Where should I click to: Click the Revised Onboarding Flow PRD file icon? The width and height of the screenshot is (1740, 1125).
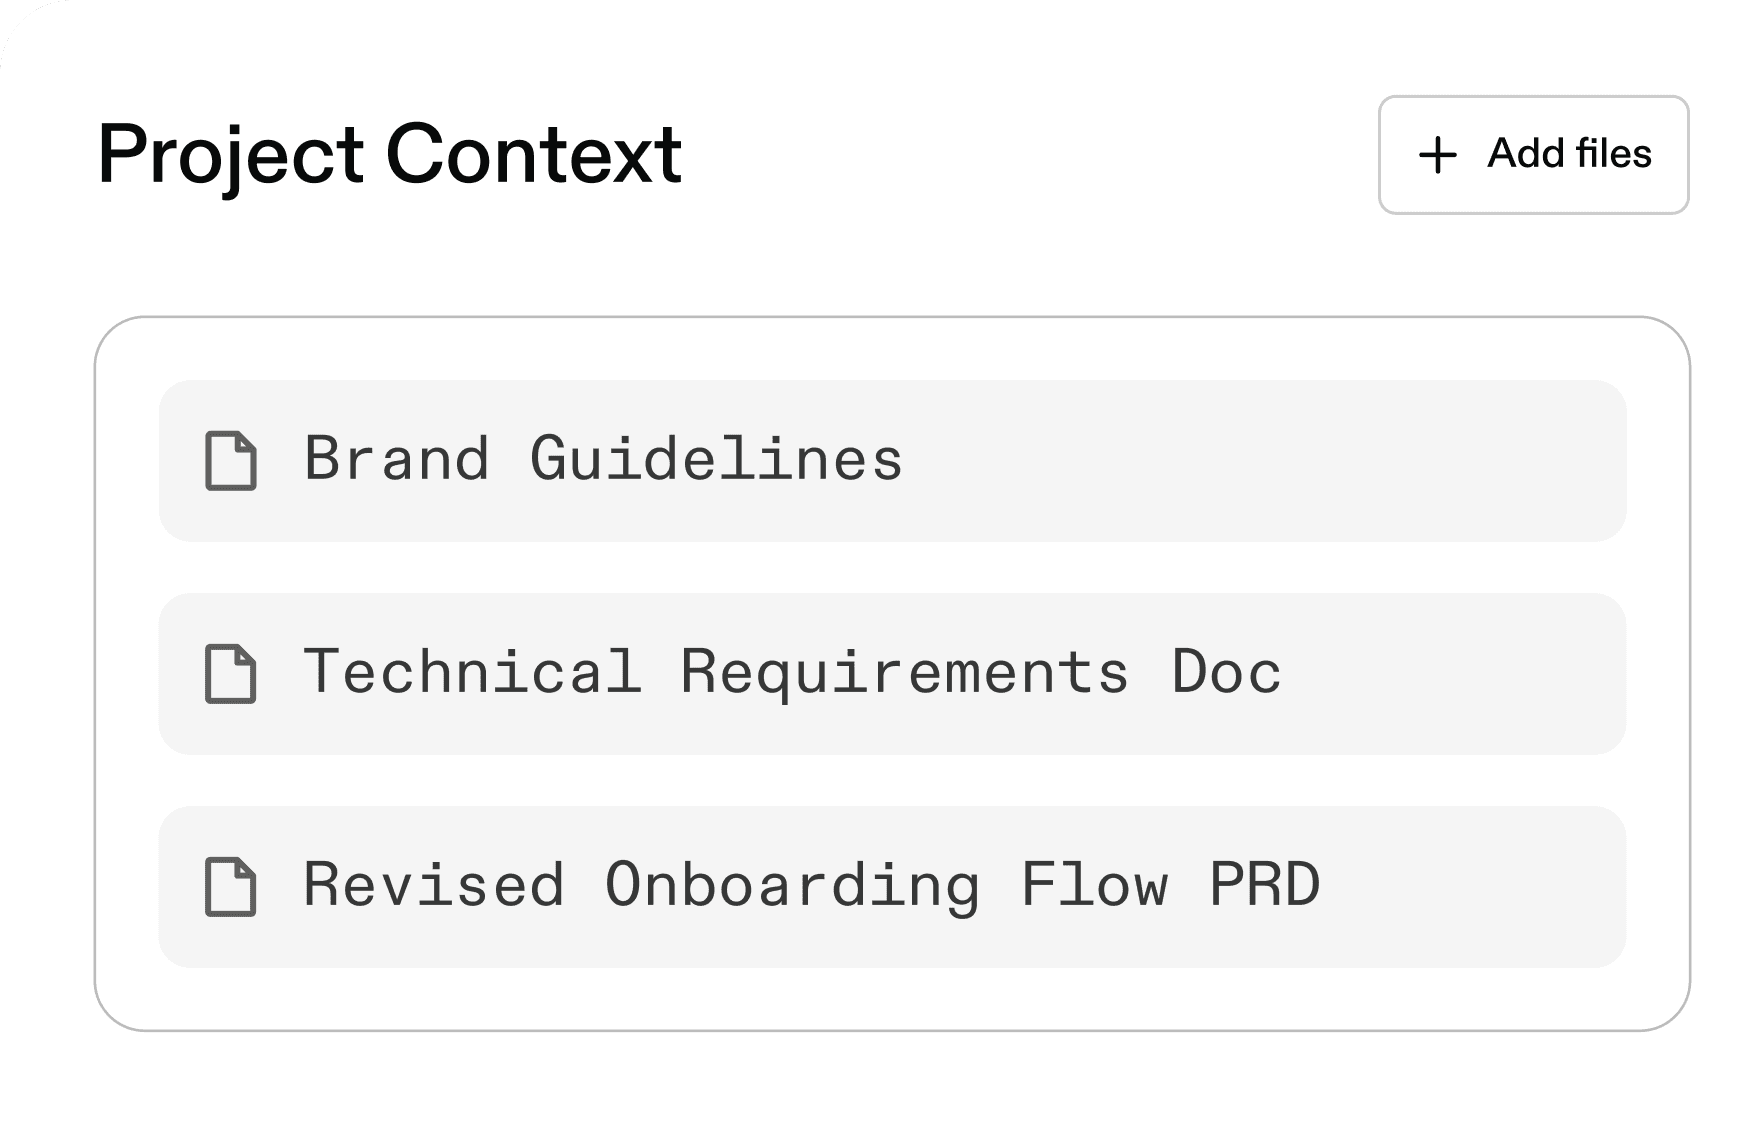pos(231,886)
